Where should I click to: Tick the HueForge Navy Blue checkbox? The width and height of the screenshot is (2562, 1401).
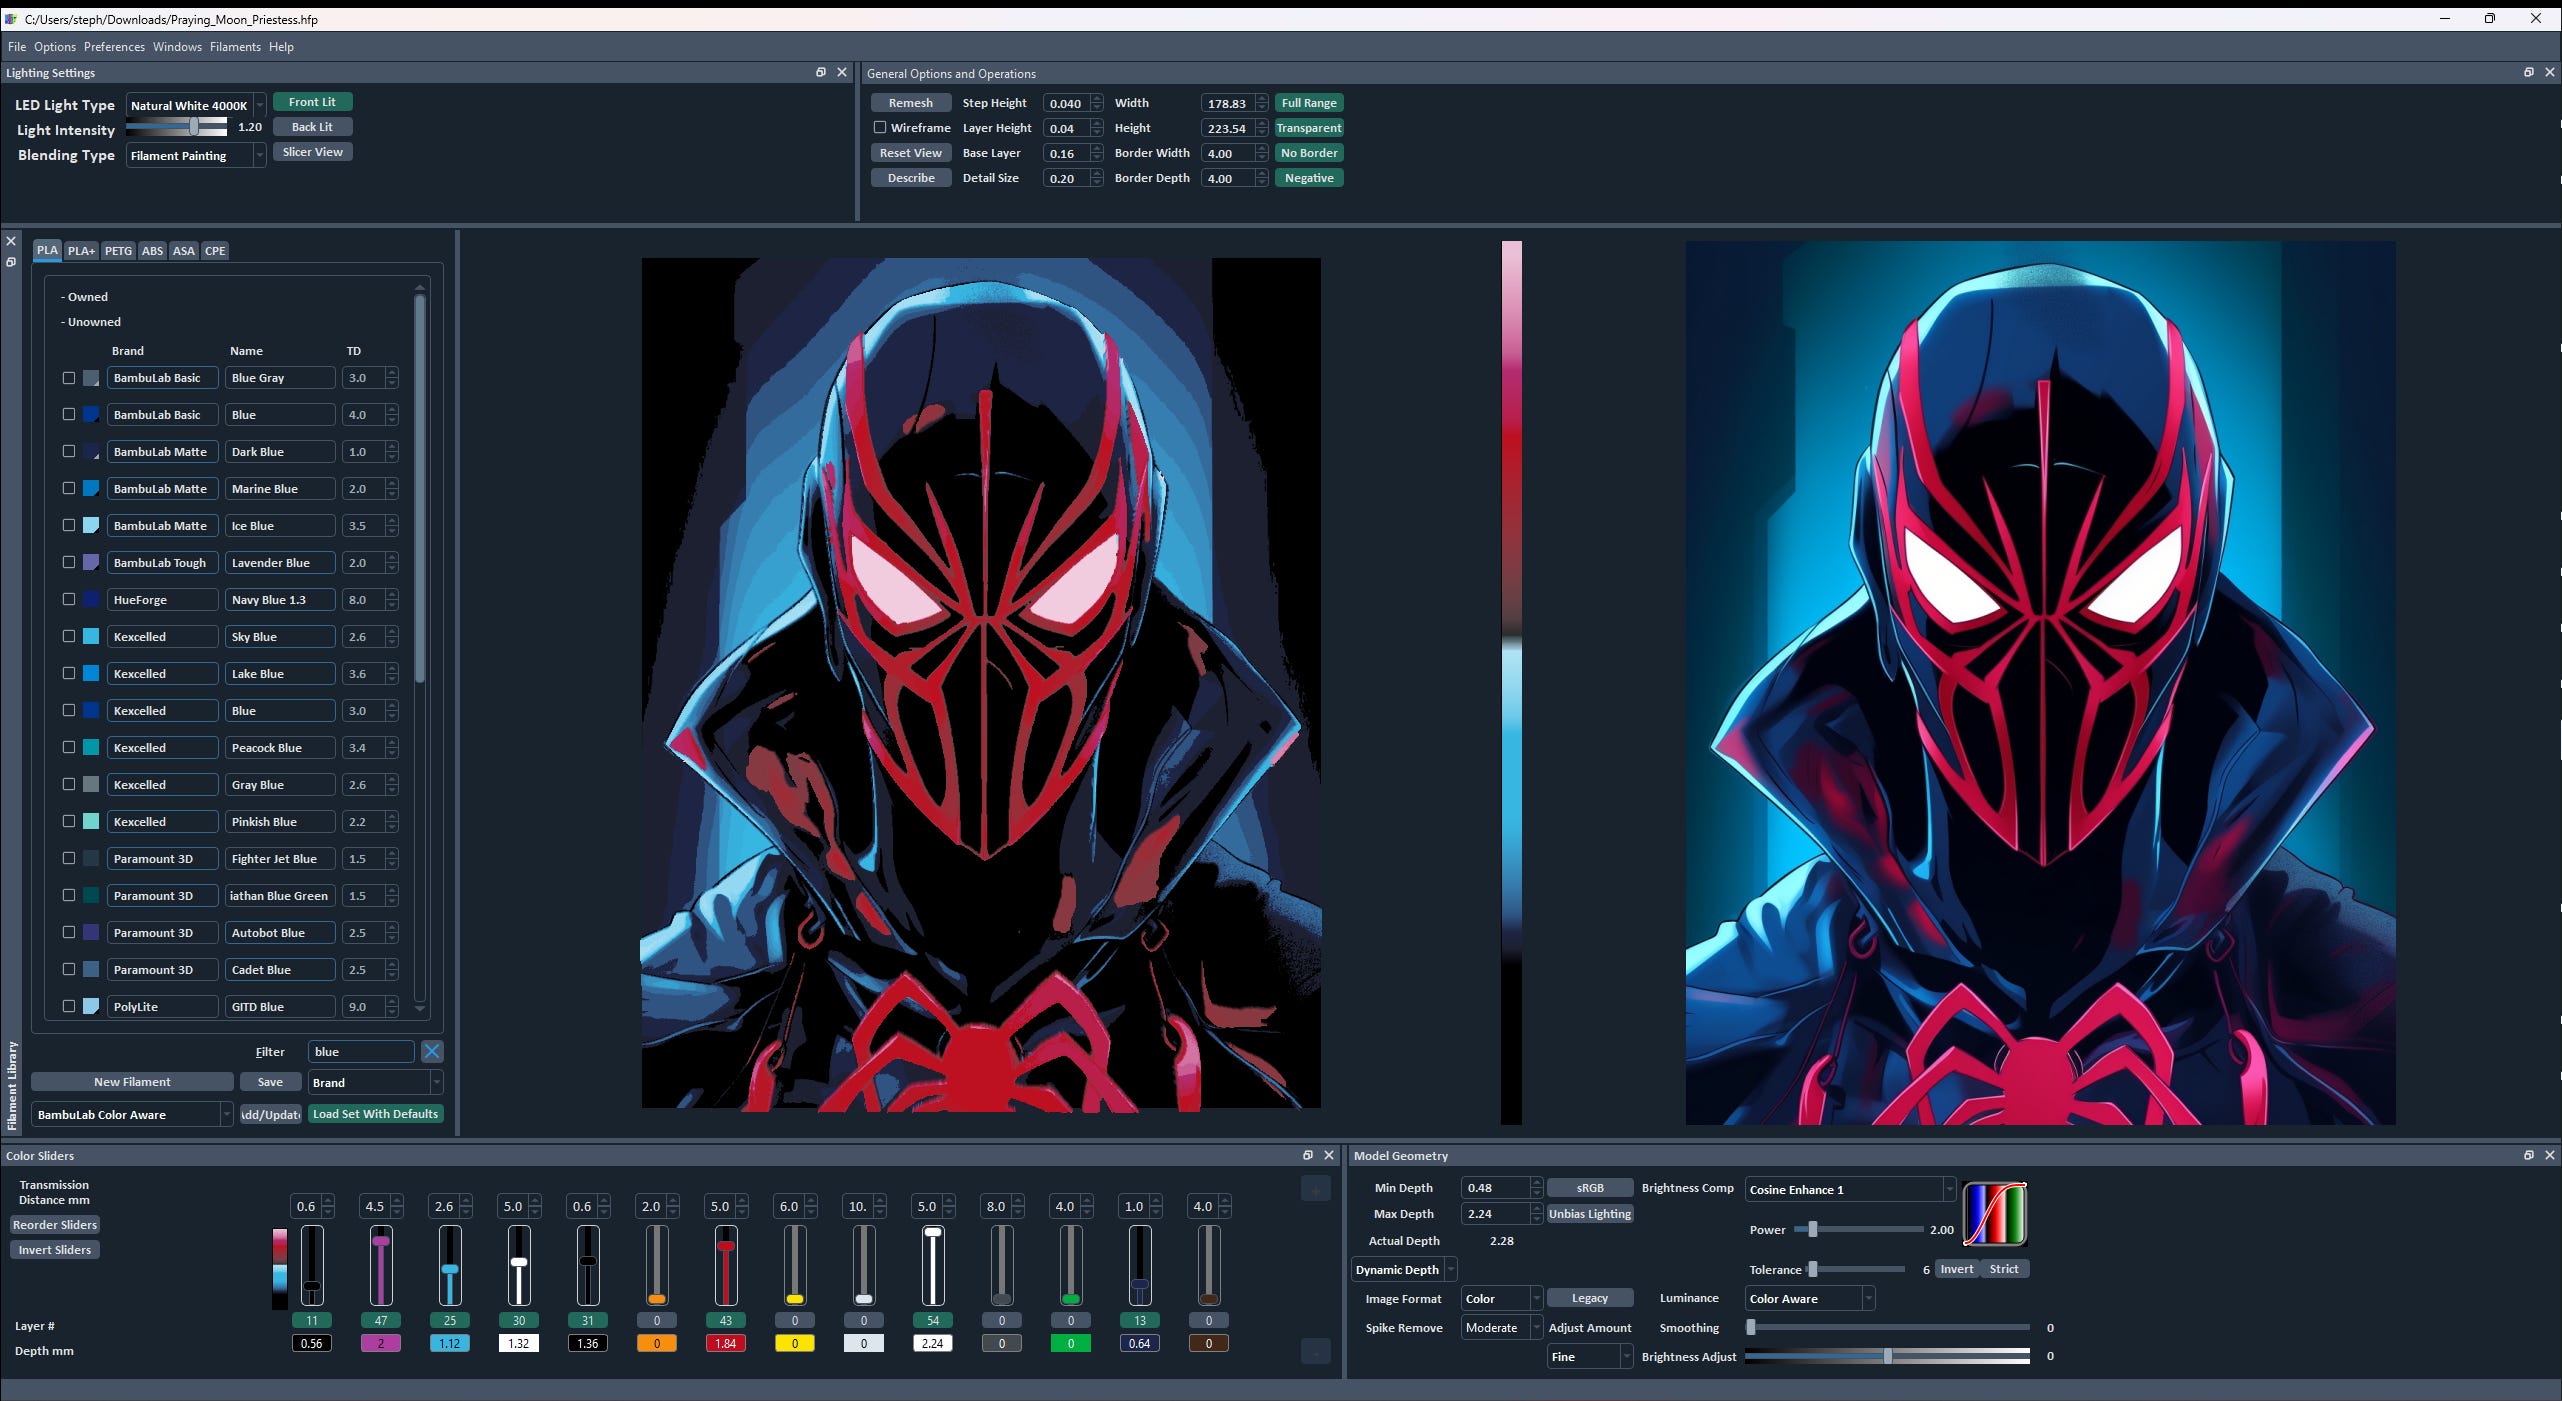tap(69, 599)
